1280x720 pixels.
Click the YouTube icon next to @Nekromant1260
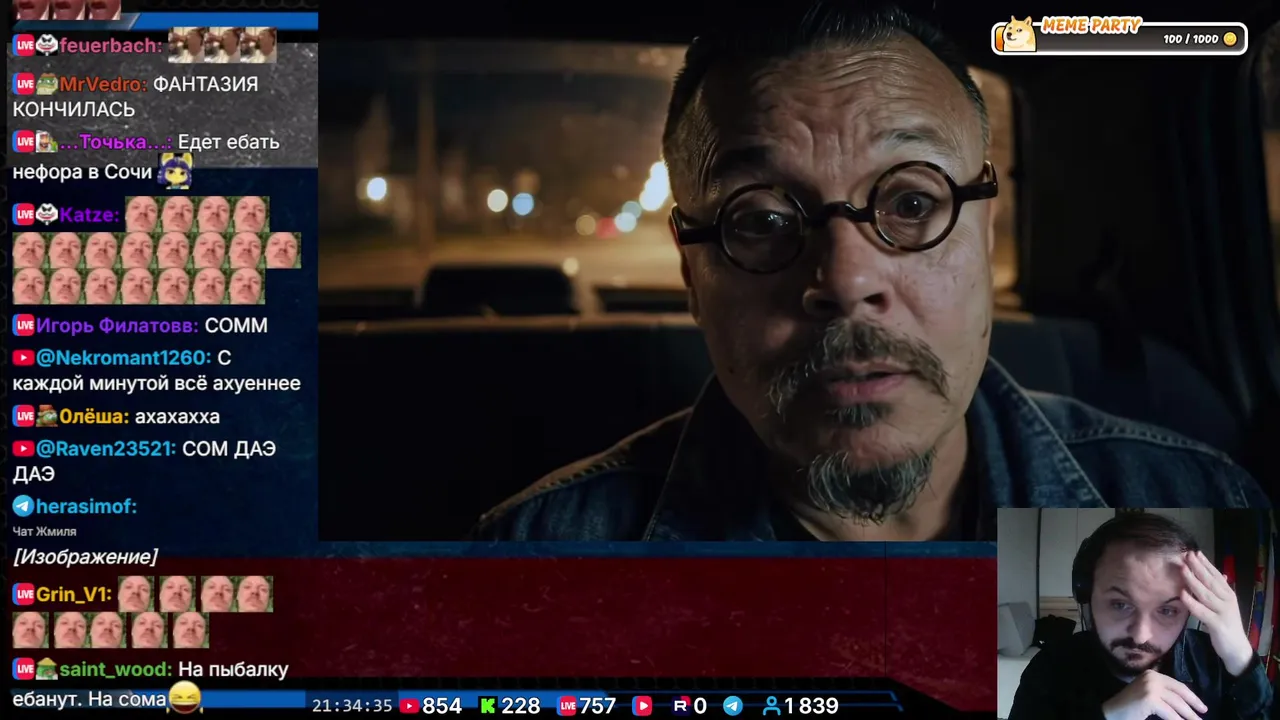(24, 358)
